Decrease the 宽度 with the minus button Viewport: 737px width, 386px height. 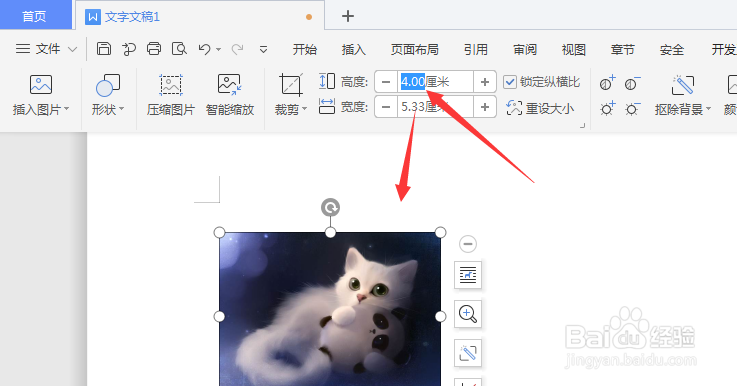click(386, 107)
